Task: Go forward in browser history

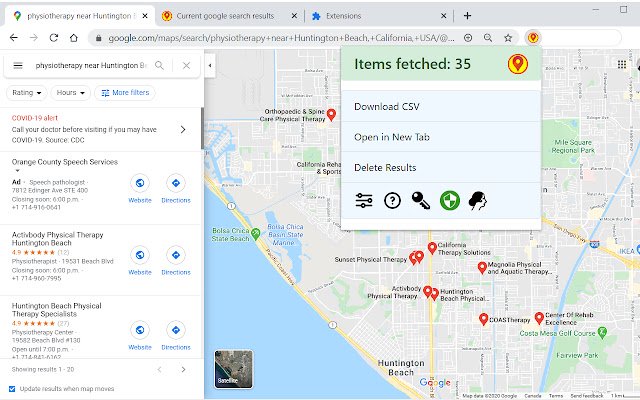Action: pos(34,38)
